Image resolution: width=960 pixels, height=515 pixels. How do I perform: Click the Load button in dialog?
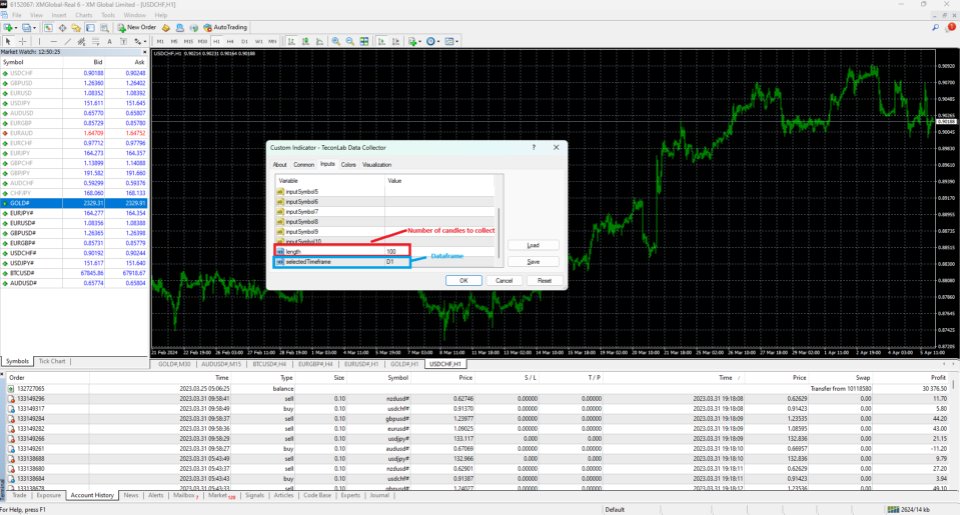tap(533, 245)
